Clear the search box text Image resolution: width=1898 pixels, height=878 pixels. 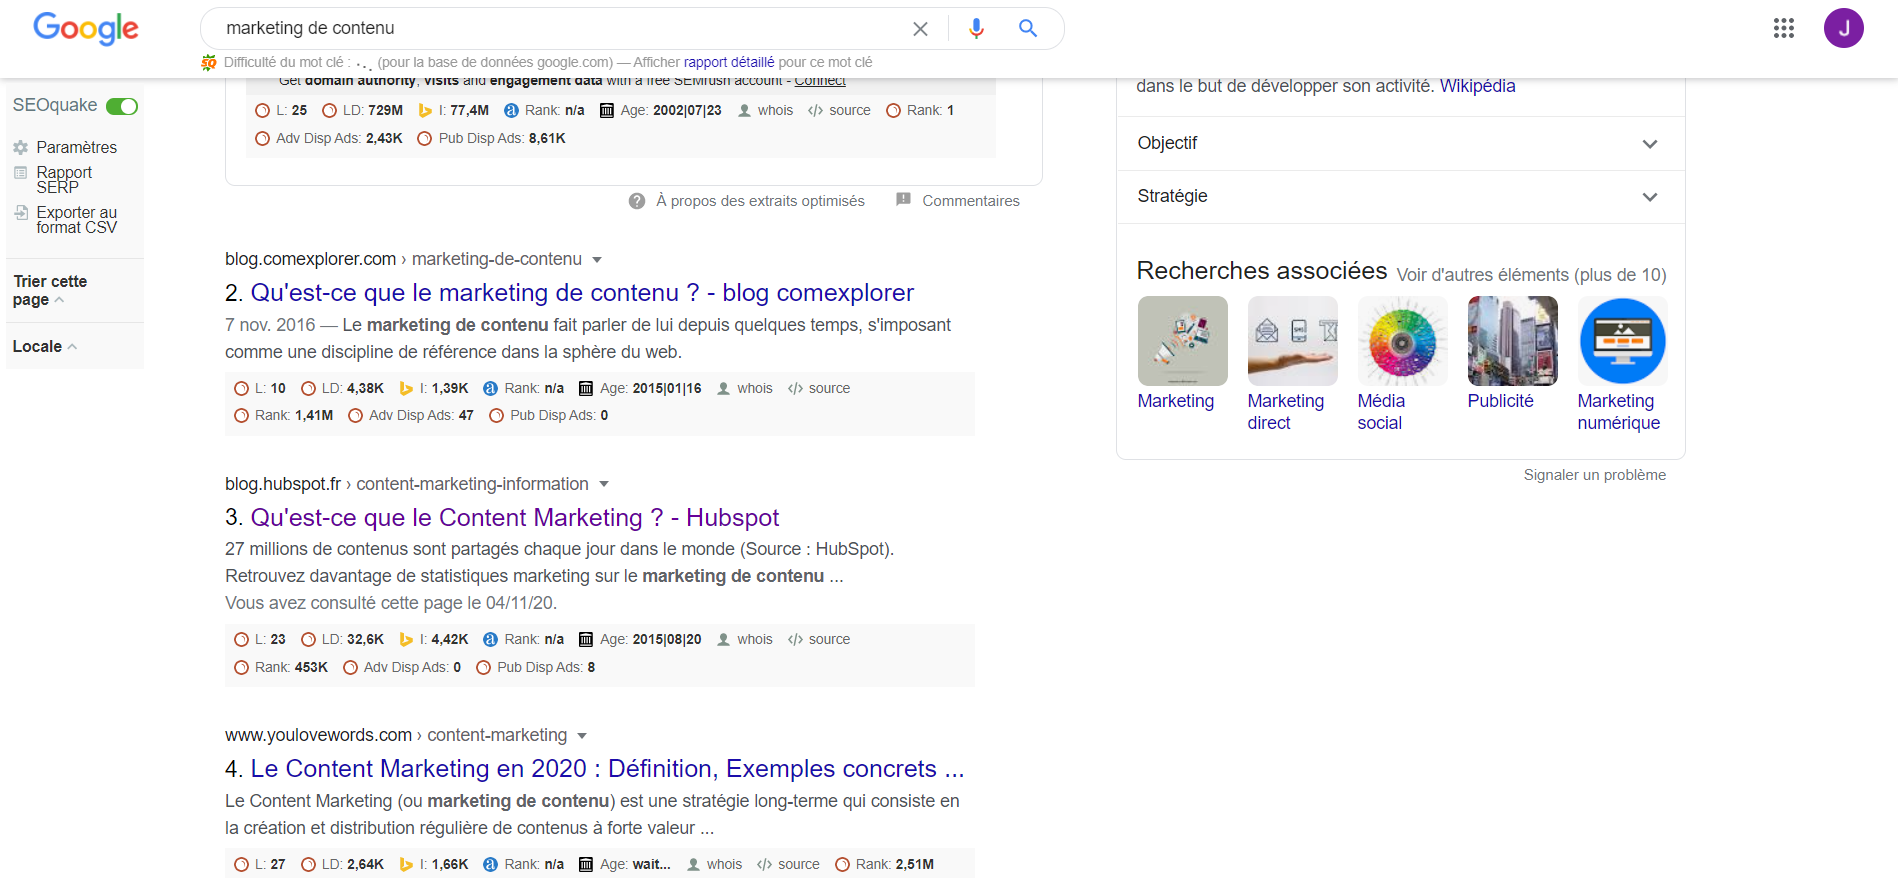[x=920, y=29]
